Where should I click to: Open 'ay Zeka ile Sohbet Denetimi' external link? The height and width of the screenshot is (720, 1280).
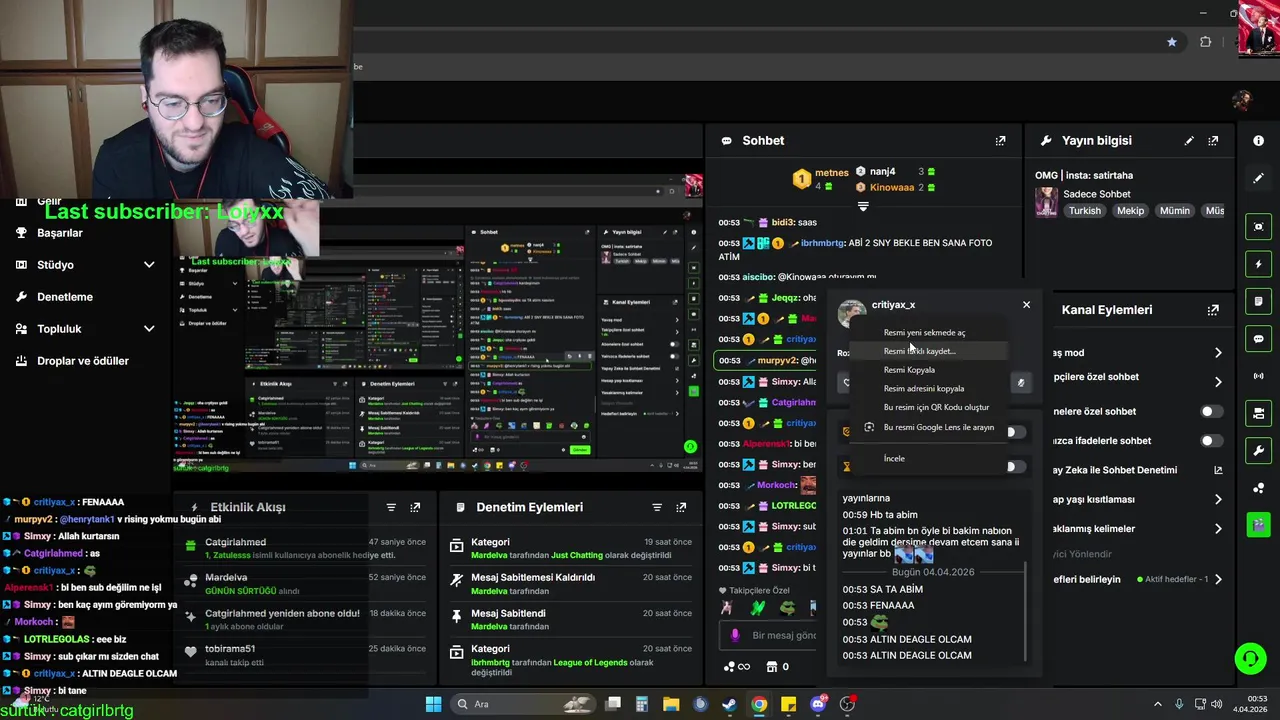(1218, 470)
